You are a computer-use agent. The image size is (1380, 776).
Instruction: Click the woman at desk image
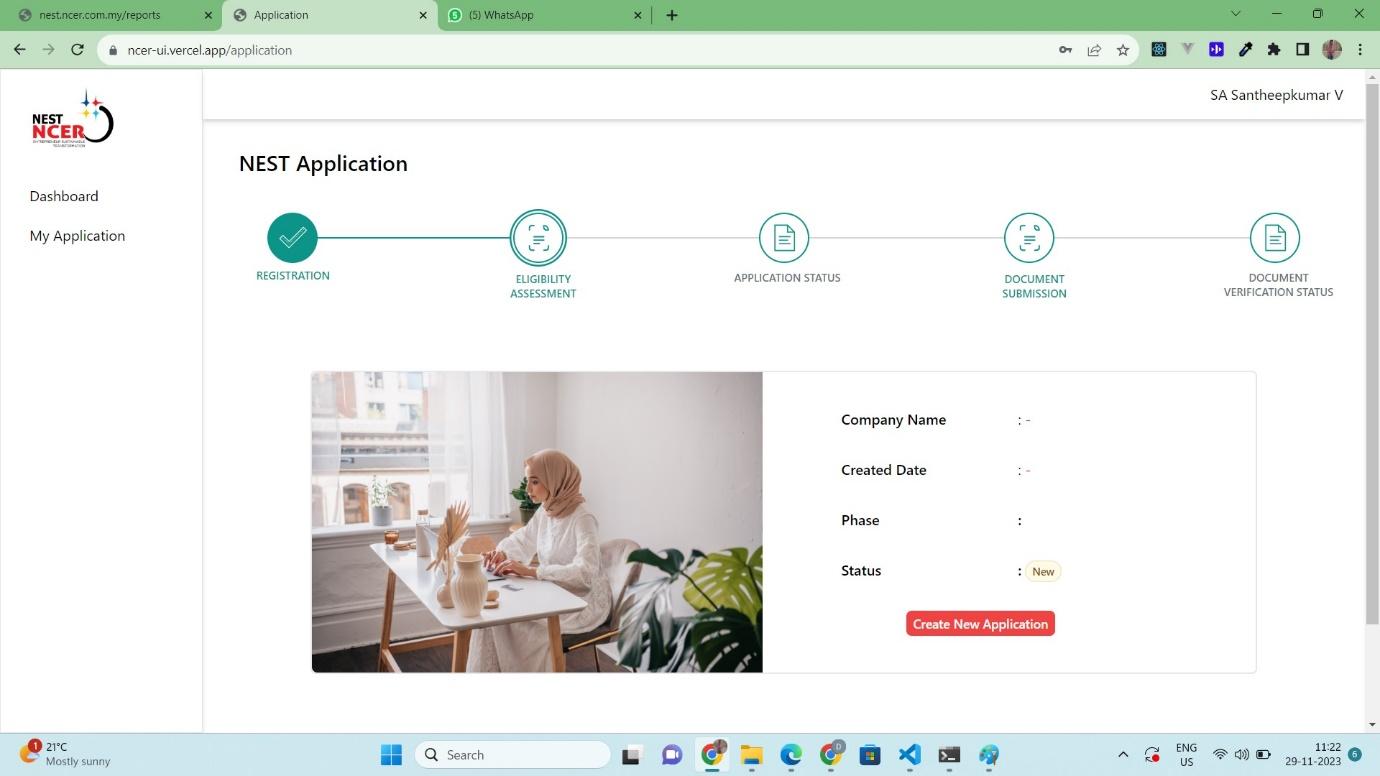[x=537, y=522]
